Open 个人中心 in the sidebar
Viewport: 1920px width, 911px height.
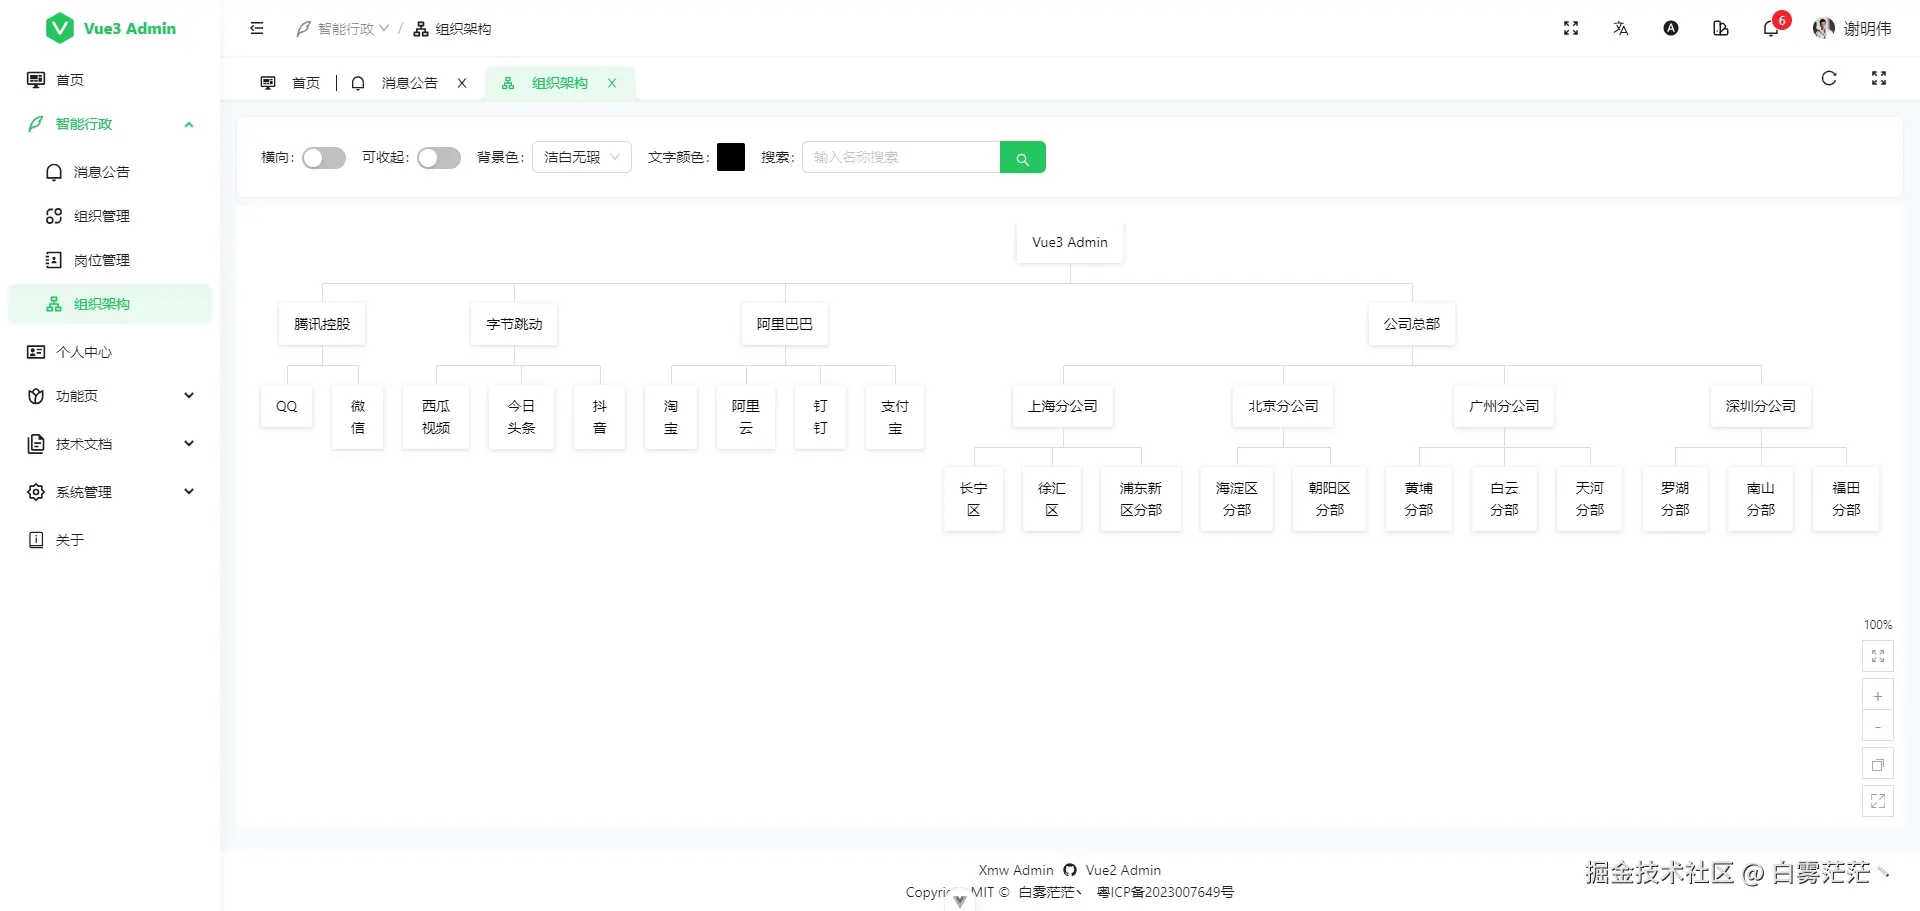click(110, 352)
